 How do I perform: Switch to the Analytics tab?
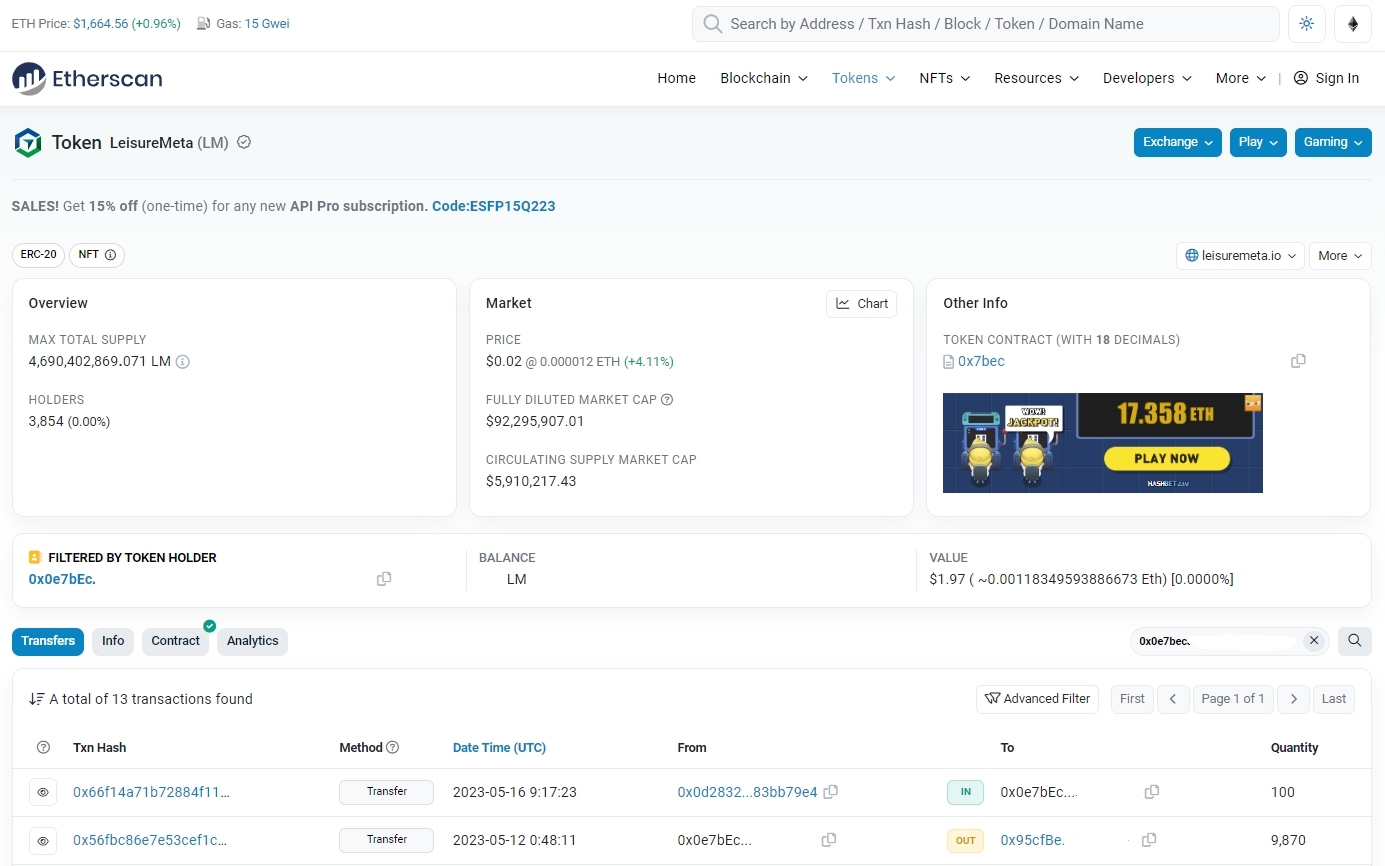[252, 641]
